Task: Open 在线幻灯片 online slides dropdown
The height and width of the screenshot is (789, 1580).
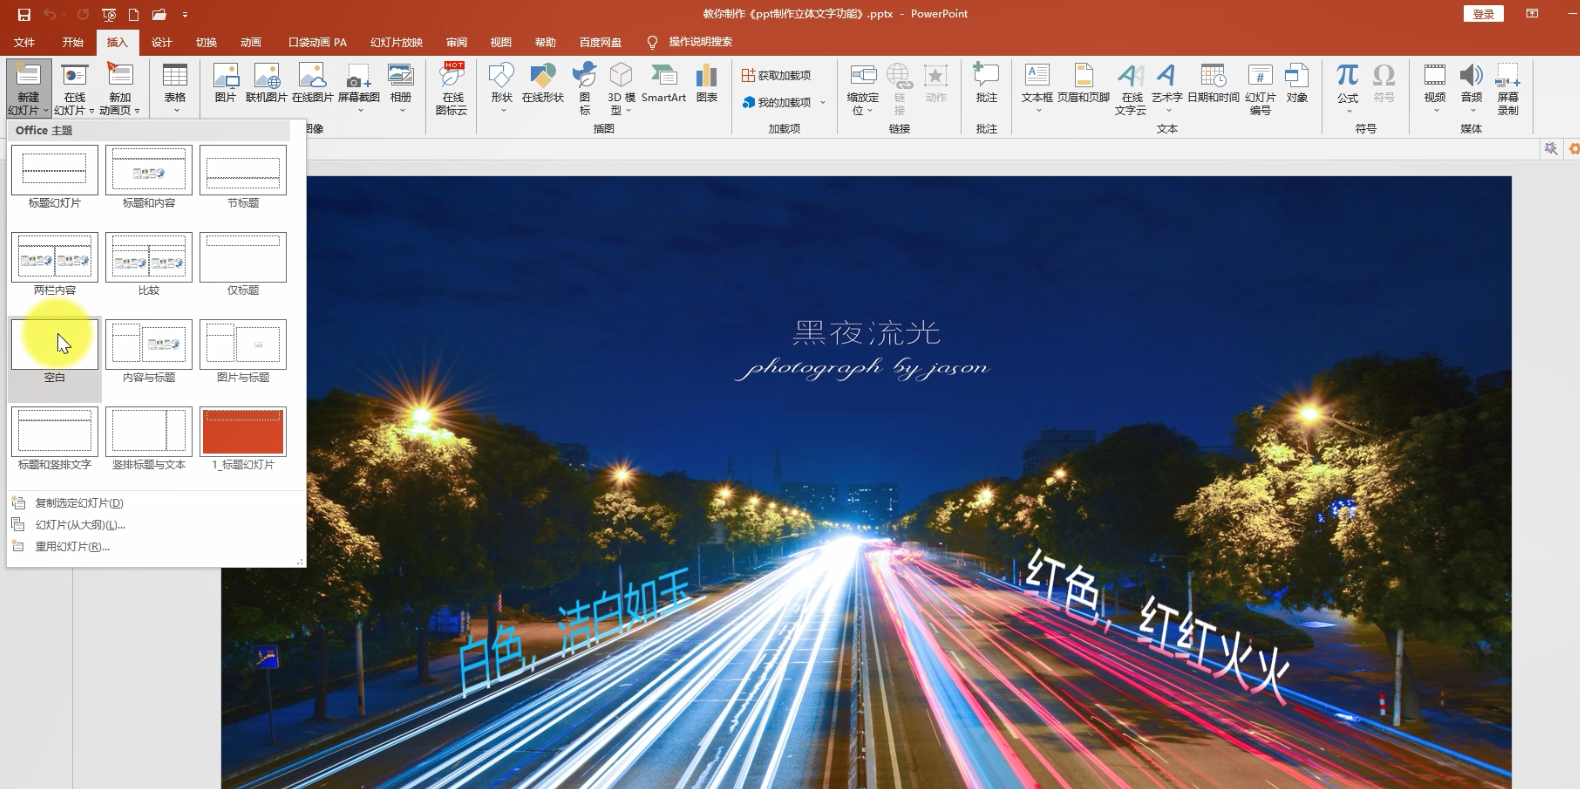Action: pyautogui.click(x=75, y=88)
